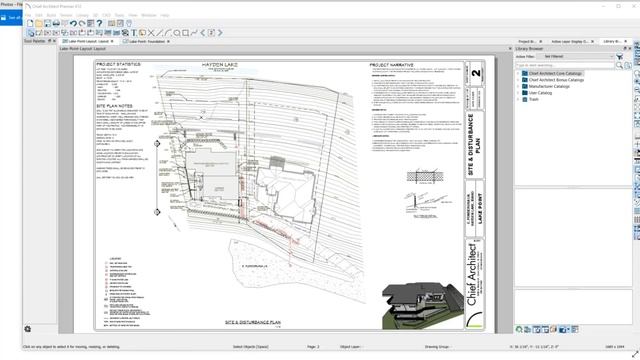
Task: Click upper dimension handle on site plan
Action: 157,144
